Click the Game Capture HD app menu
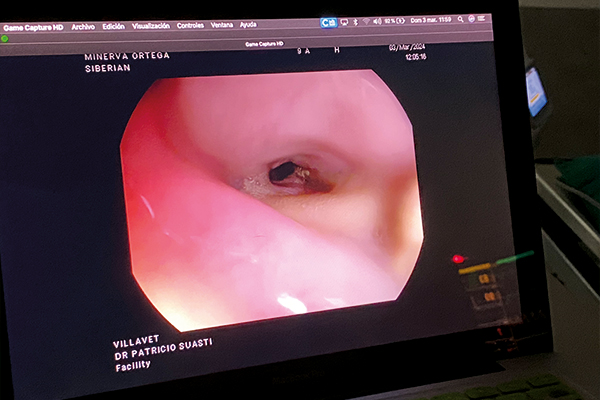Image resolution: width=600 pixels, height=400 pixels. click(34, 27)
